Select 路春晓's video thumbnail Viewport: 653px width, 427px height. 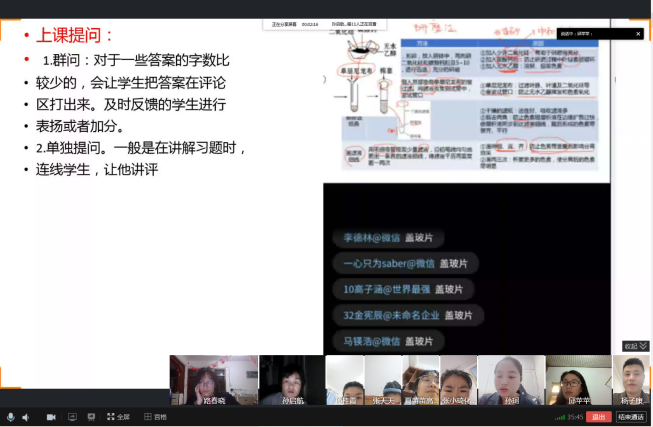click(213, 380)
